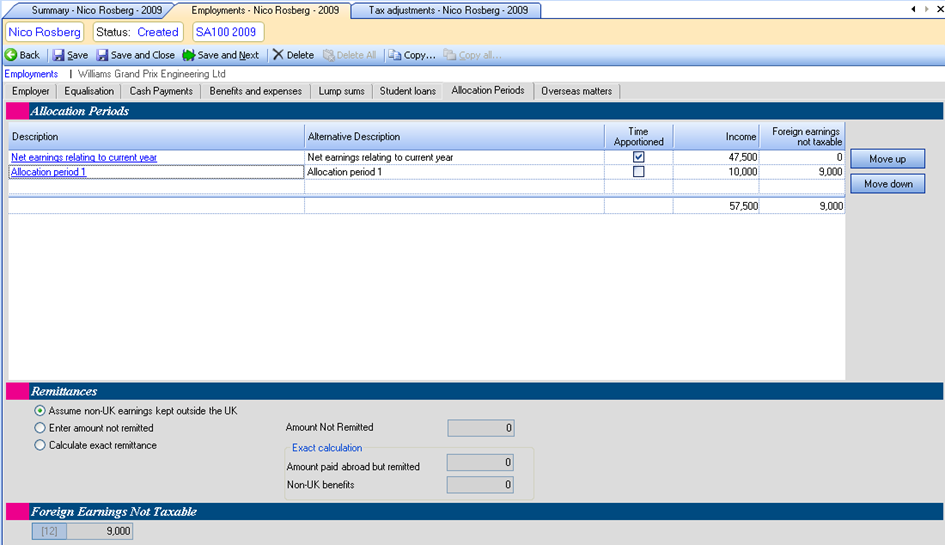Viewport: 945px width, 545px height.
Task: Click the Copy… pages icon
Action: tap(395, 55)
